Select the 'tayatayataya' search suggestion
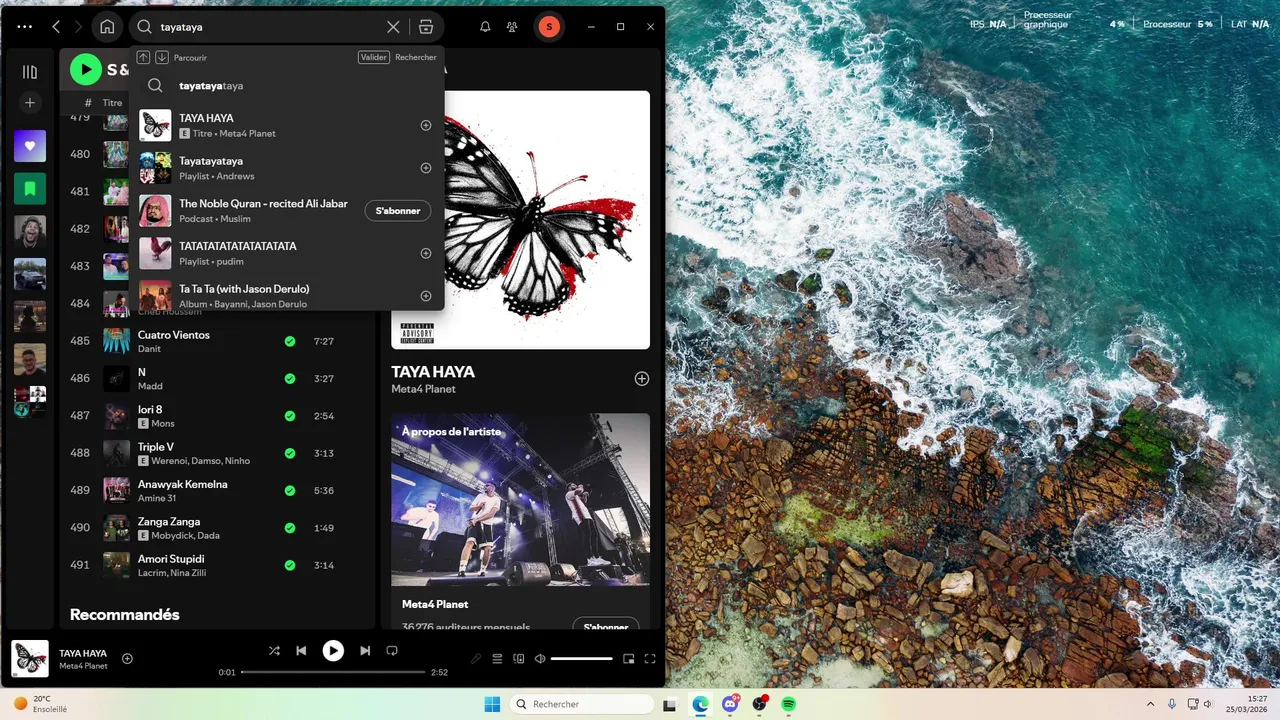 (x=287, y=86)
